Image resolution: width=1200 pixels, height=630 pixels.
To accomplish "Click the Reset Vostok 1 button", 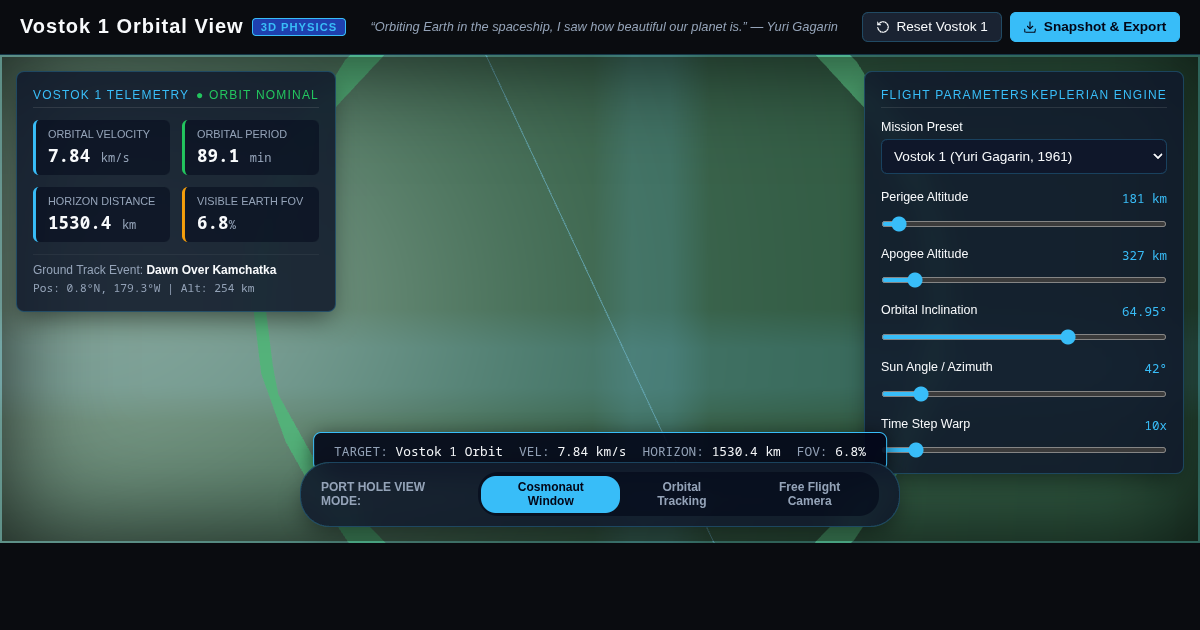I will tap(932, 27).
